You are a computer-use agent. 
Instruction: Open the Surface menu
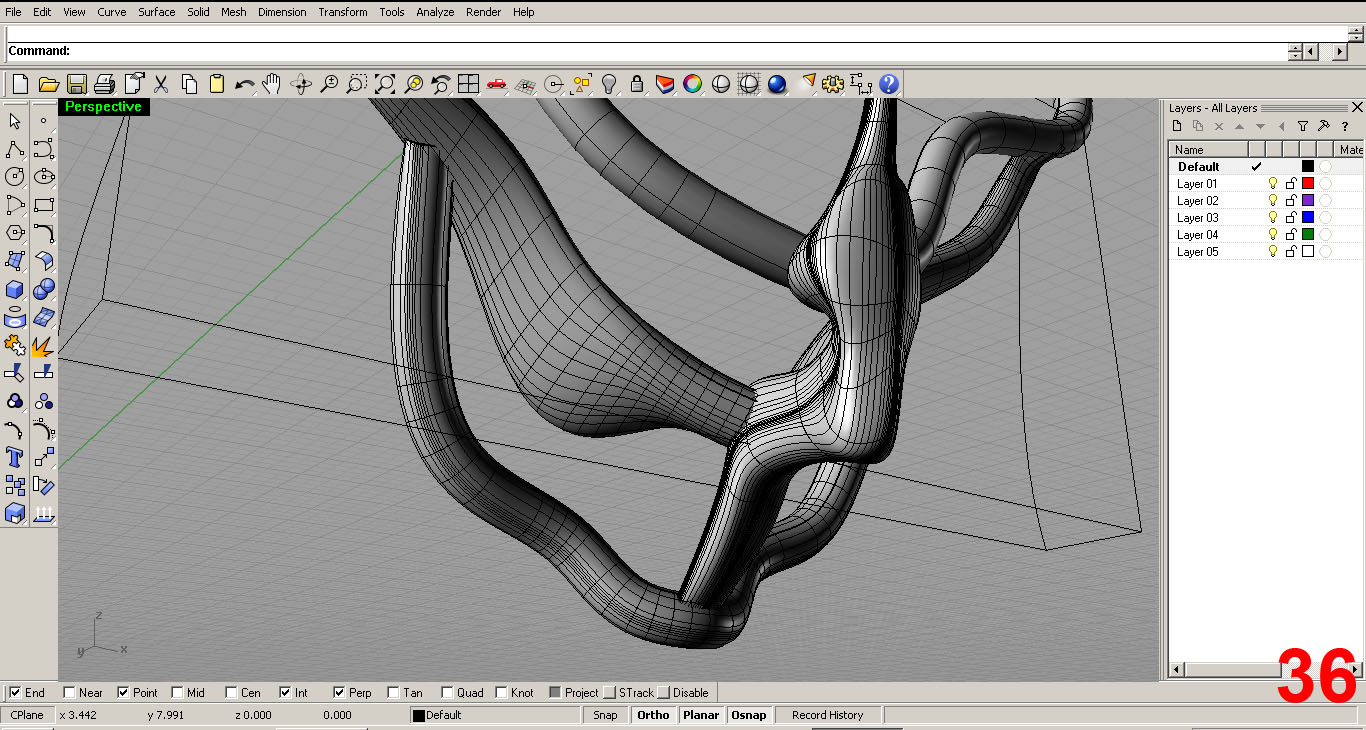pos(156,12)
